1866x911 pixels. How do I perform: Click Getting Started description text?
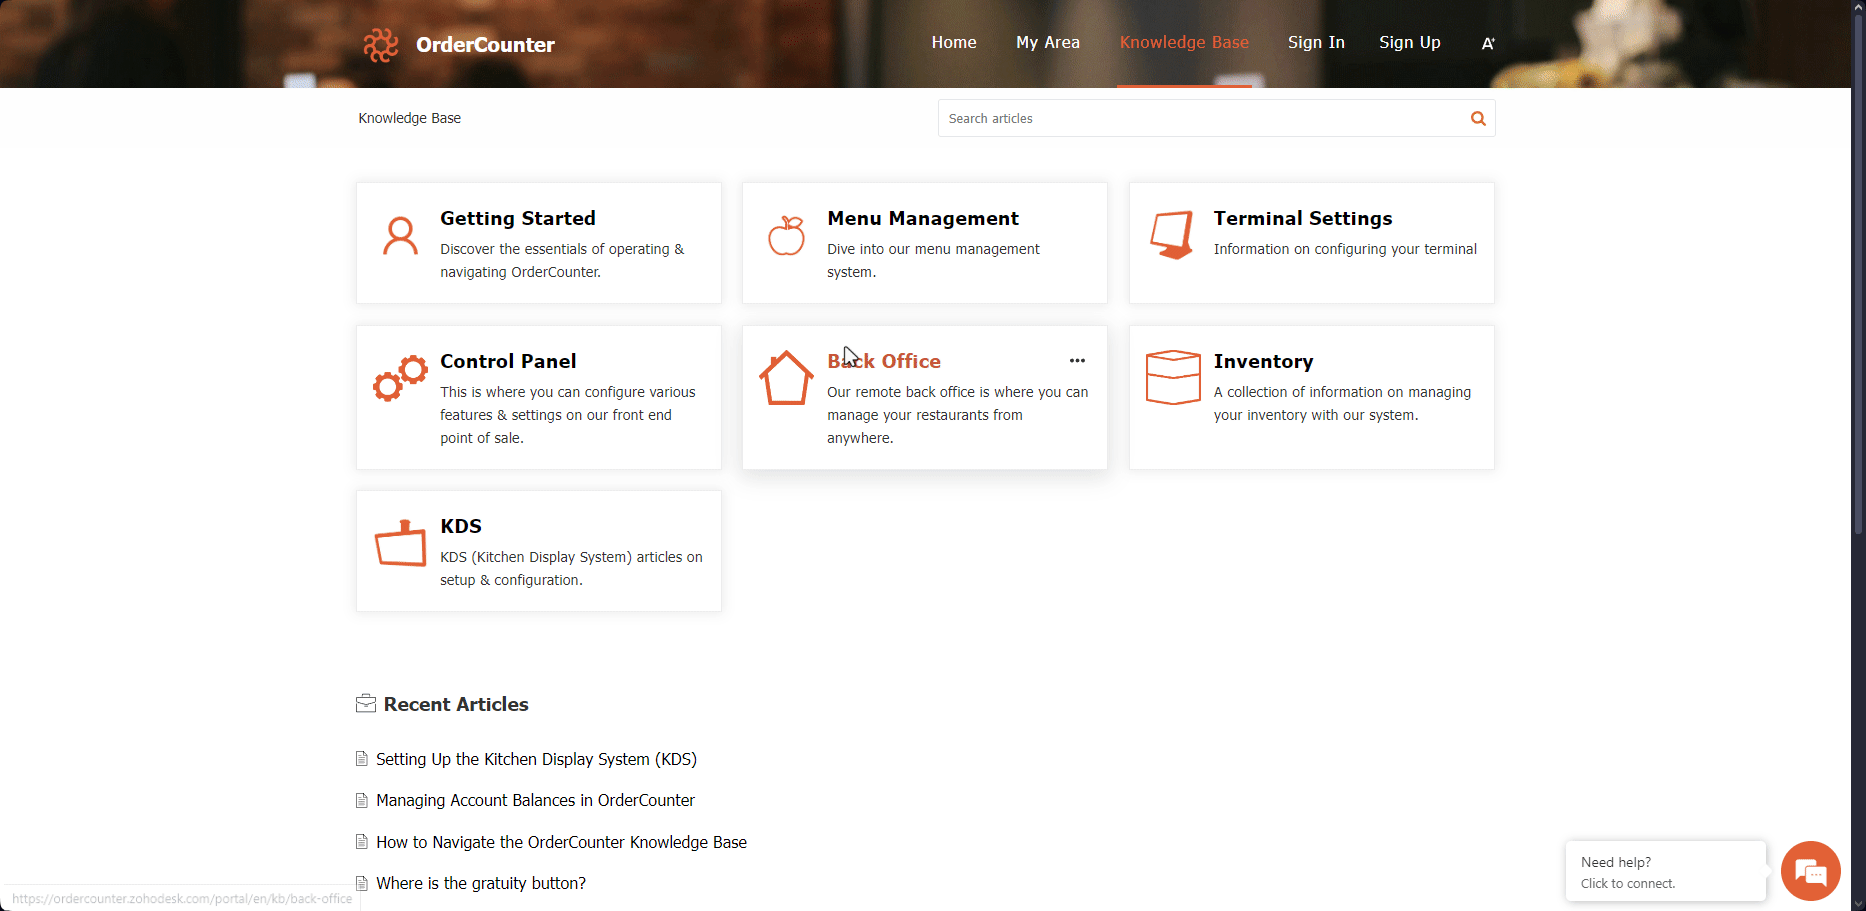click(562, 260)
